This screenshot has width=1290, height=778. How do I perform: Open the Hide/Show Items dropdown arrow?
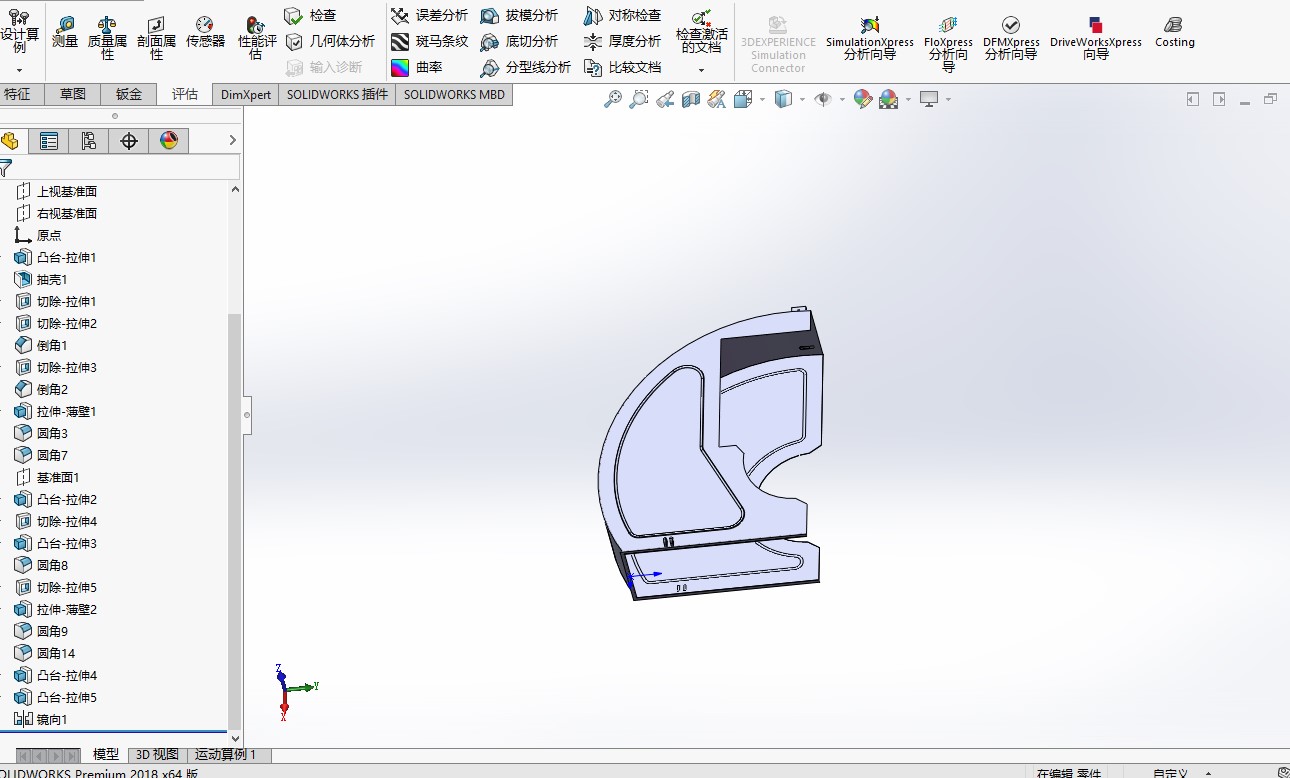point(840,99)
